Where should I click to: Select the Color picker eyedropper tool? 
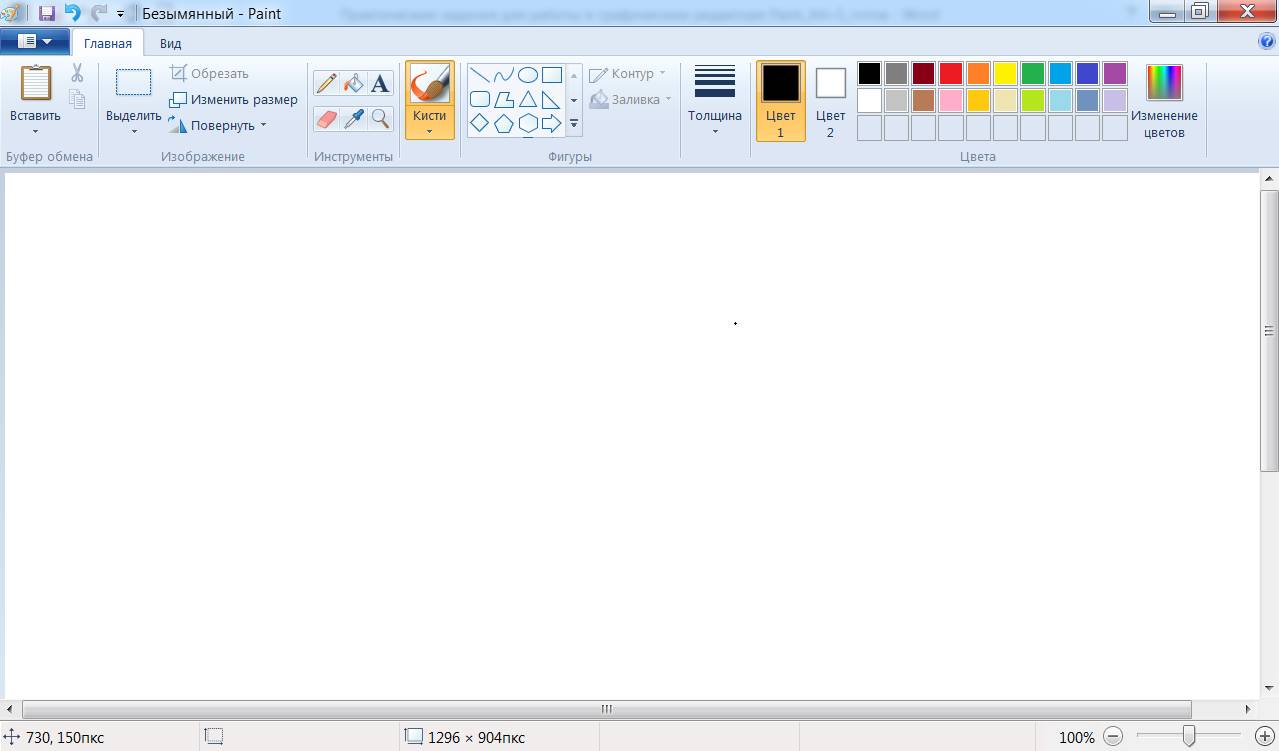coord(353,119)
